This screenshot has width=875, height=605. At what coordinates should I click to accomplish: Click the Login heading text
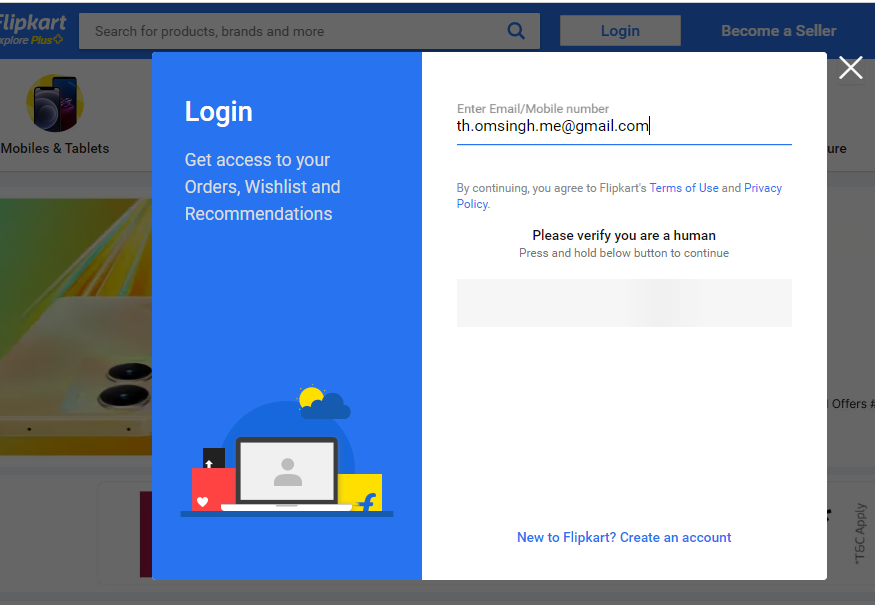pyautogui.click(x=219, y=112)
